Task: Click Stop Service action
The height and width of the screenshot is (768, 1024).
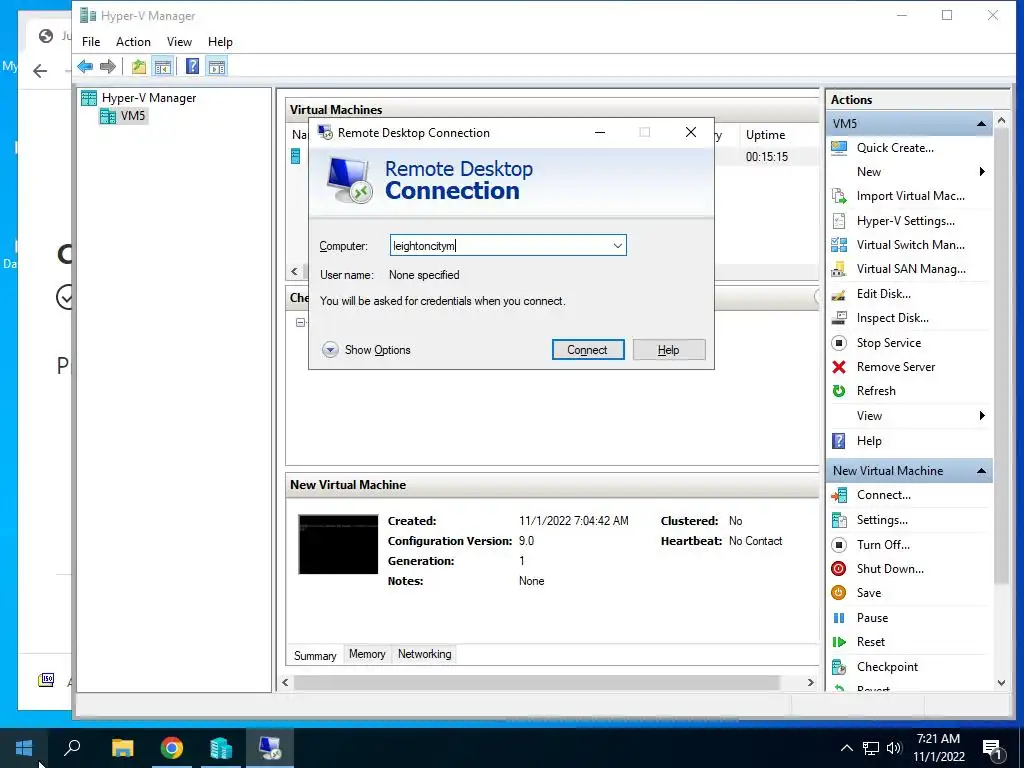Action: click(x=889, y=343)
